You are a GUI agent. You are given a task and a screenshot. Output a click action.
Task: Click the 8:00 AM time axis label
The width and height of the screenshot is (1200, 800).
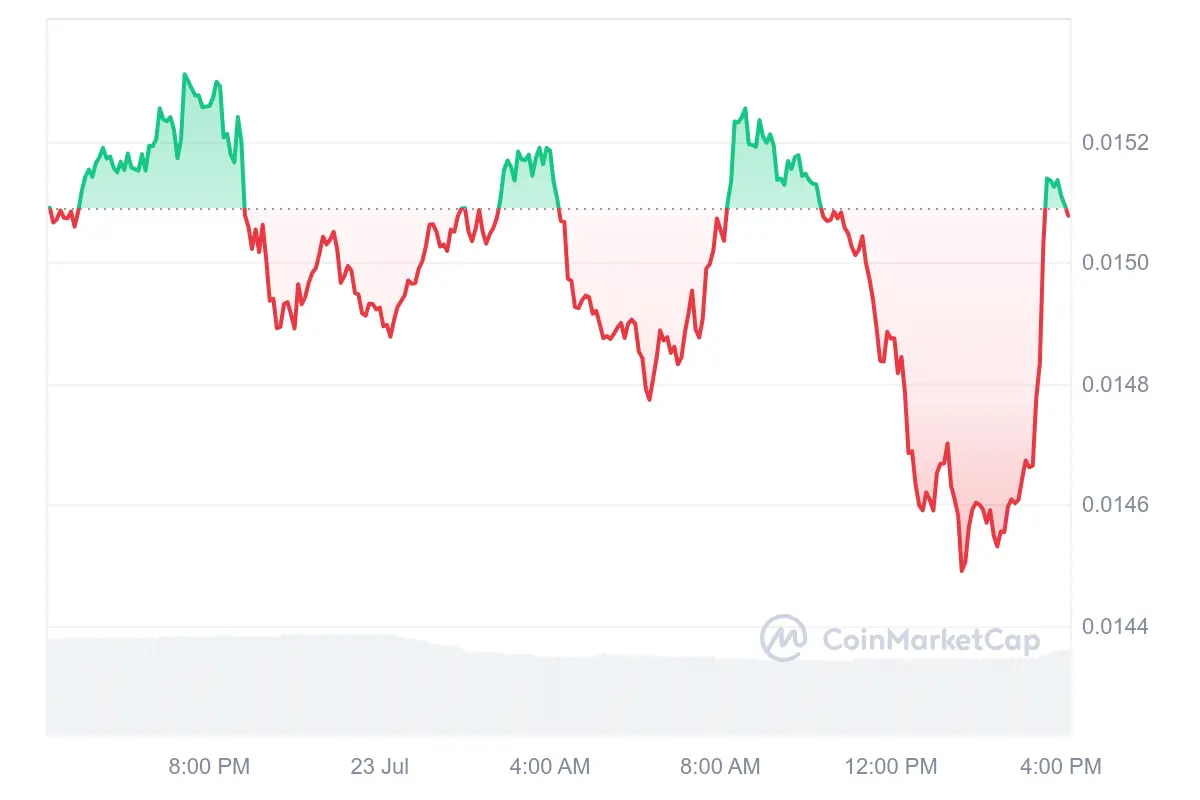pos(719,767)
